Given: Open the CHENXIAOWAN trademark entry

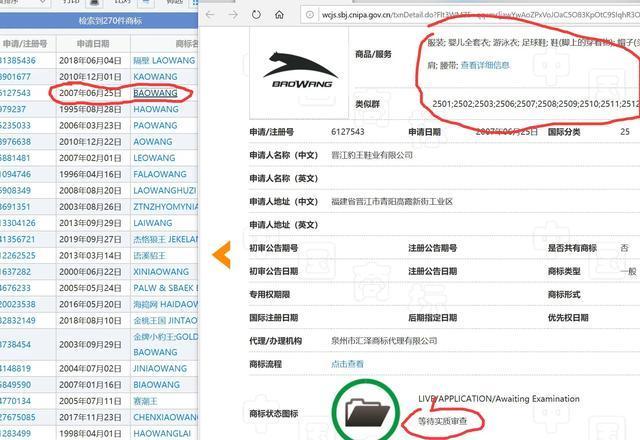Looking at the screenshot, I should (x=165, y=417).
